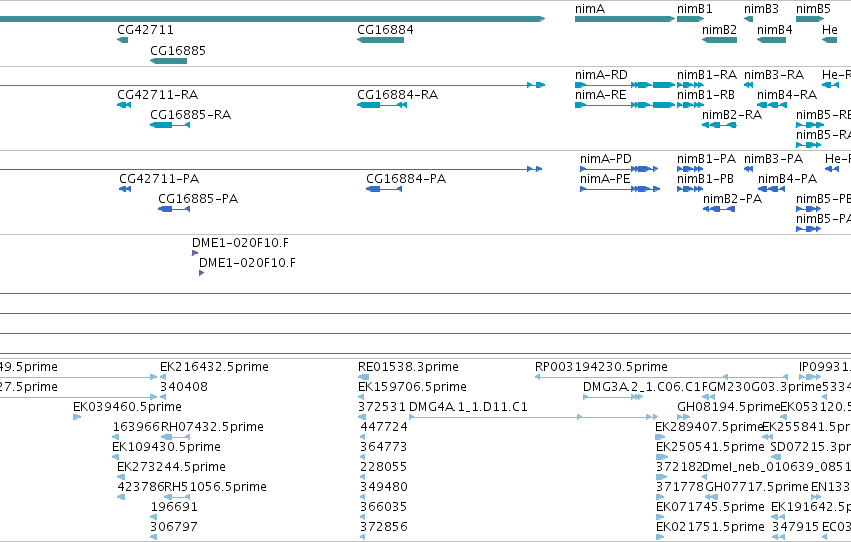Viewport: 851px width, 542px height.
Task: Click the CG42711-PA protein label
Action: pyautogui.click(x=159, y=179)
